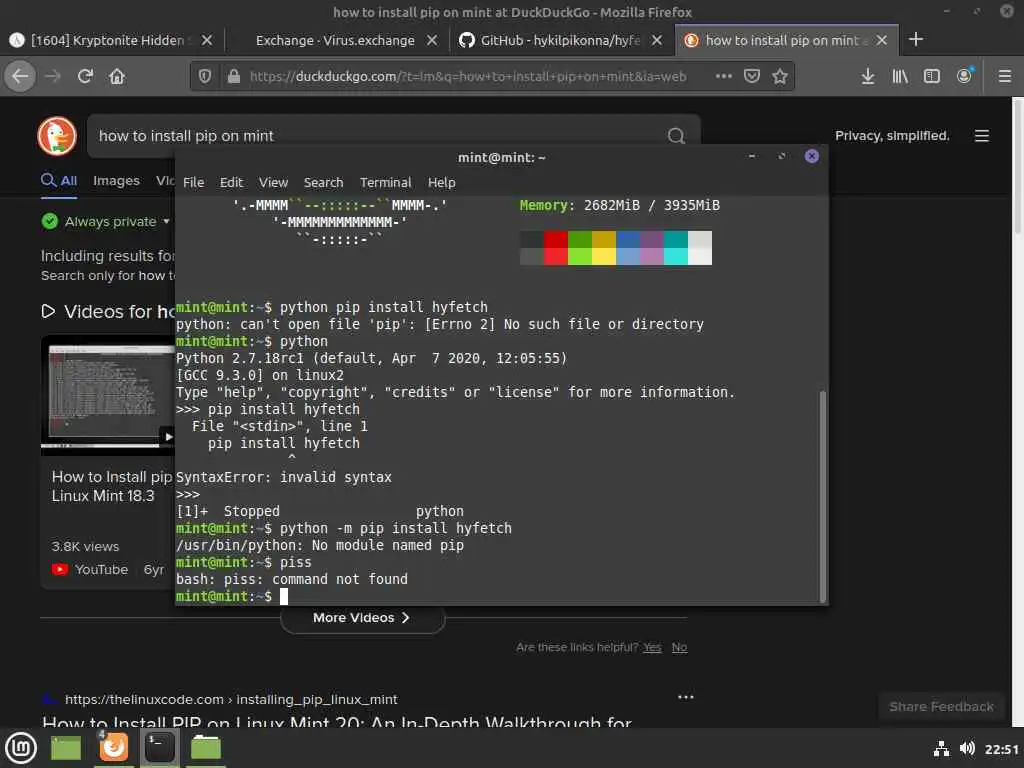Click Share Feedback button
Screen dimensions: 1024x768
[941, 707]
